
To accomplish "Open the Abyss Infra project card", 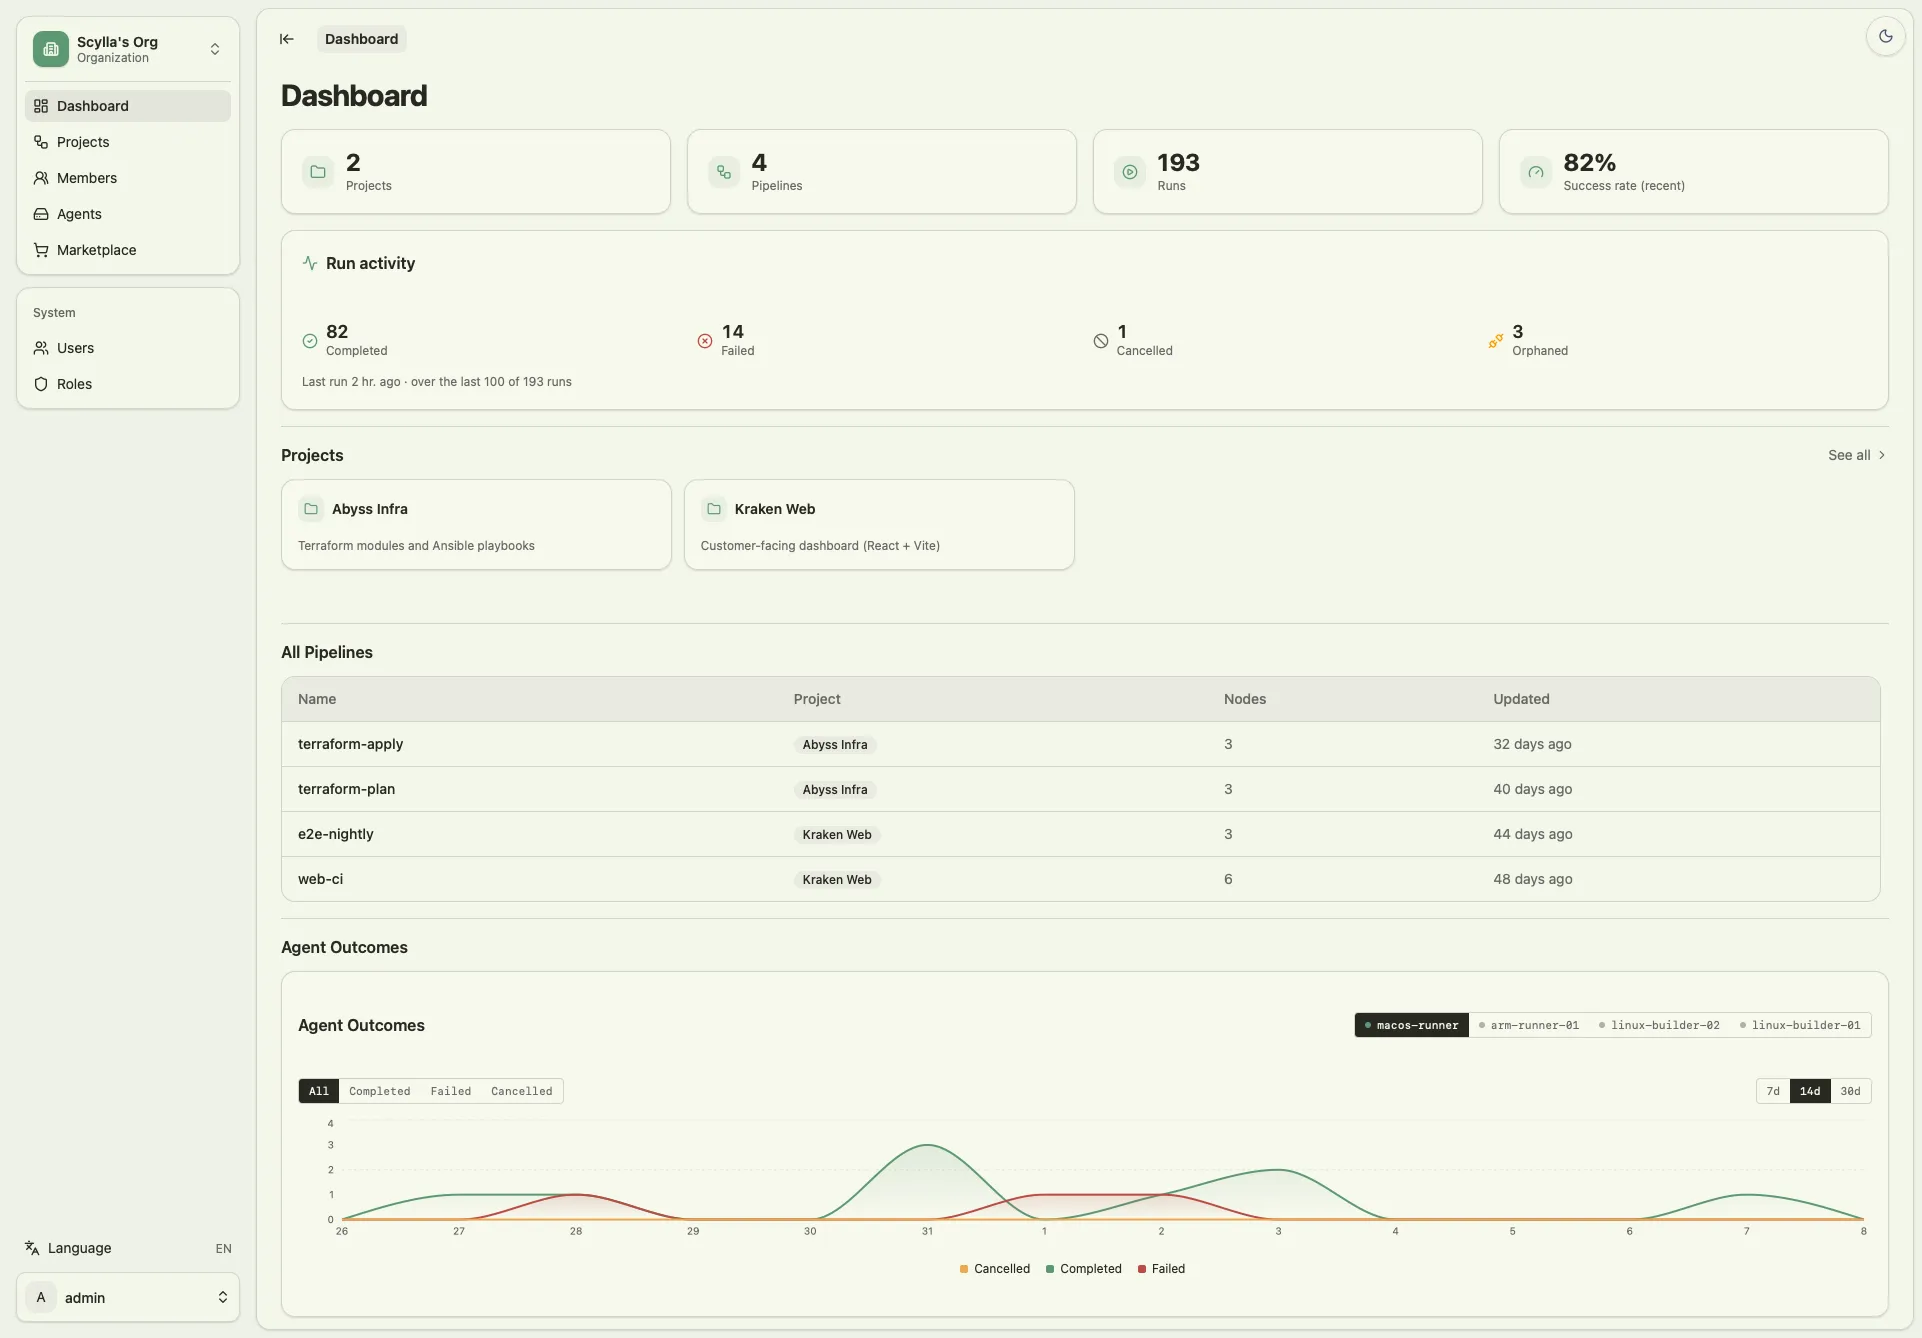I will coord(476,525).
